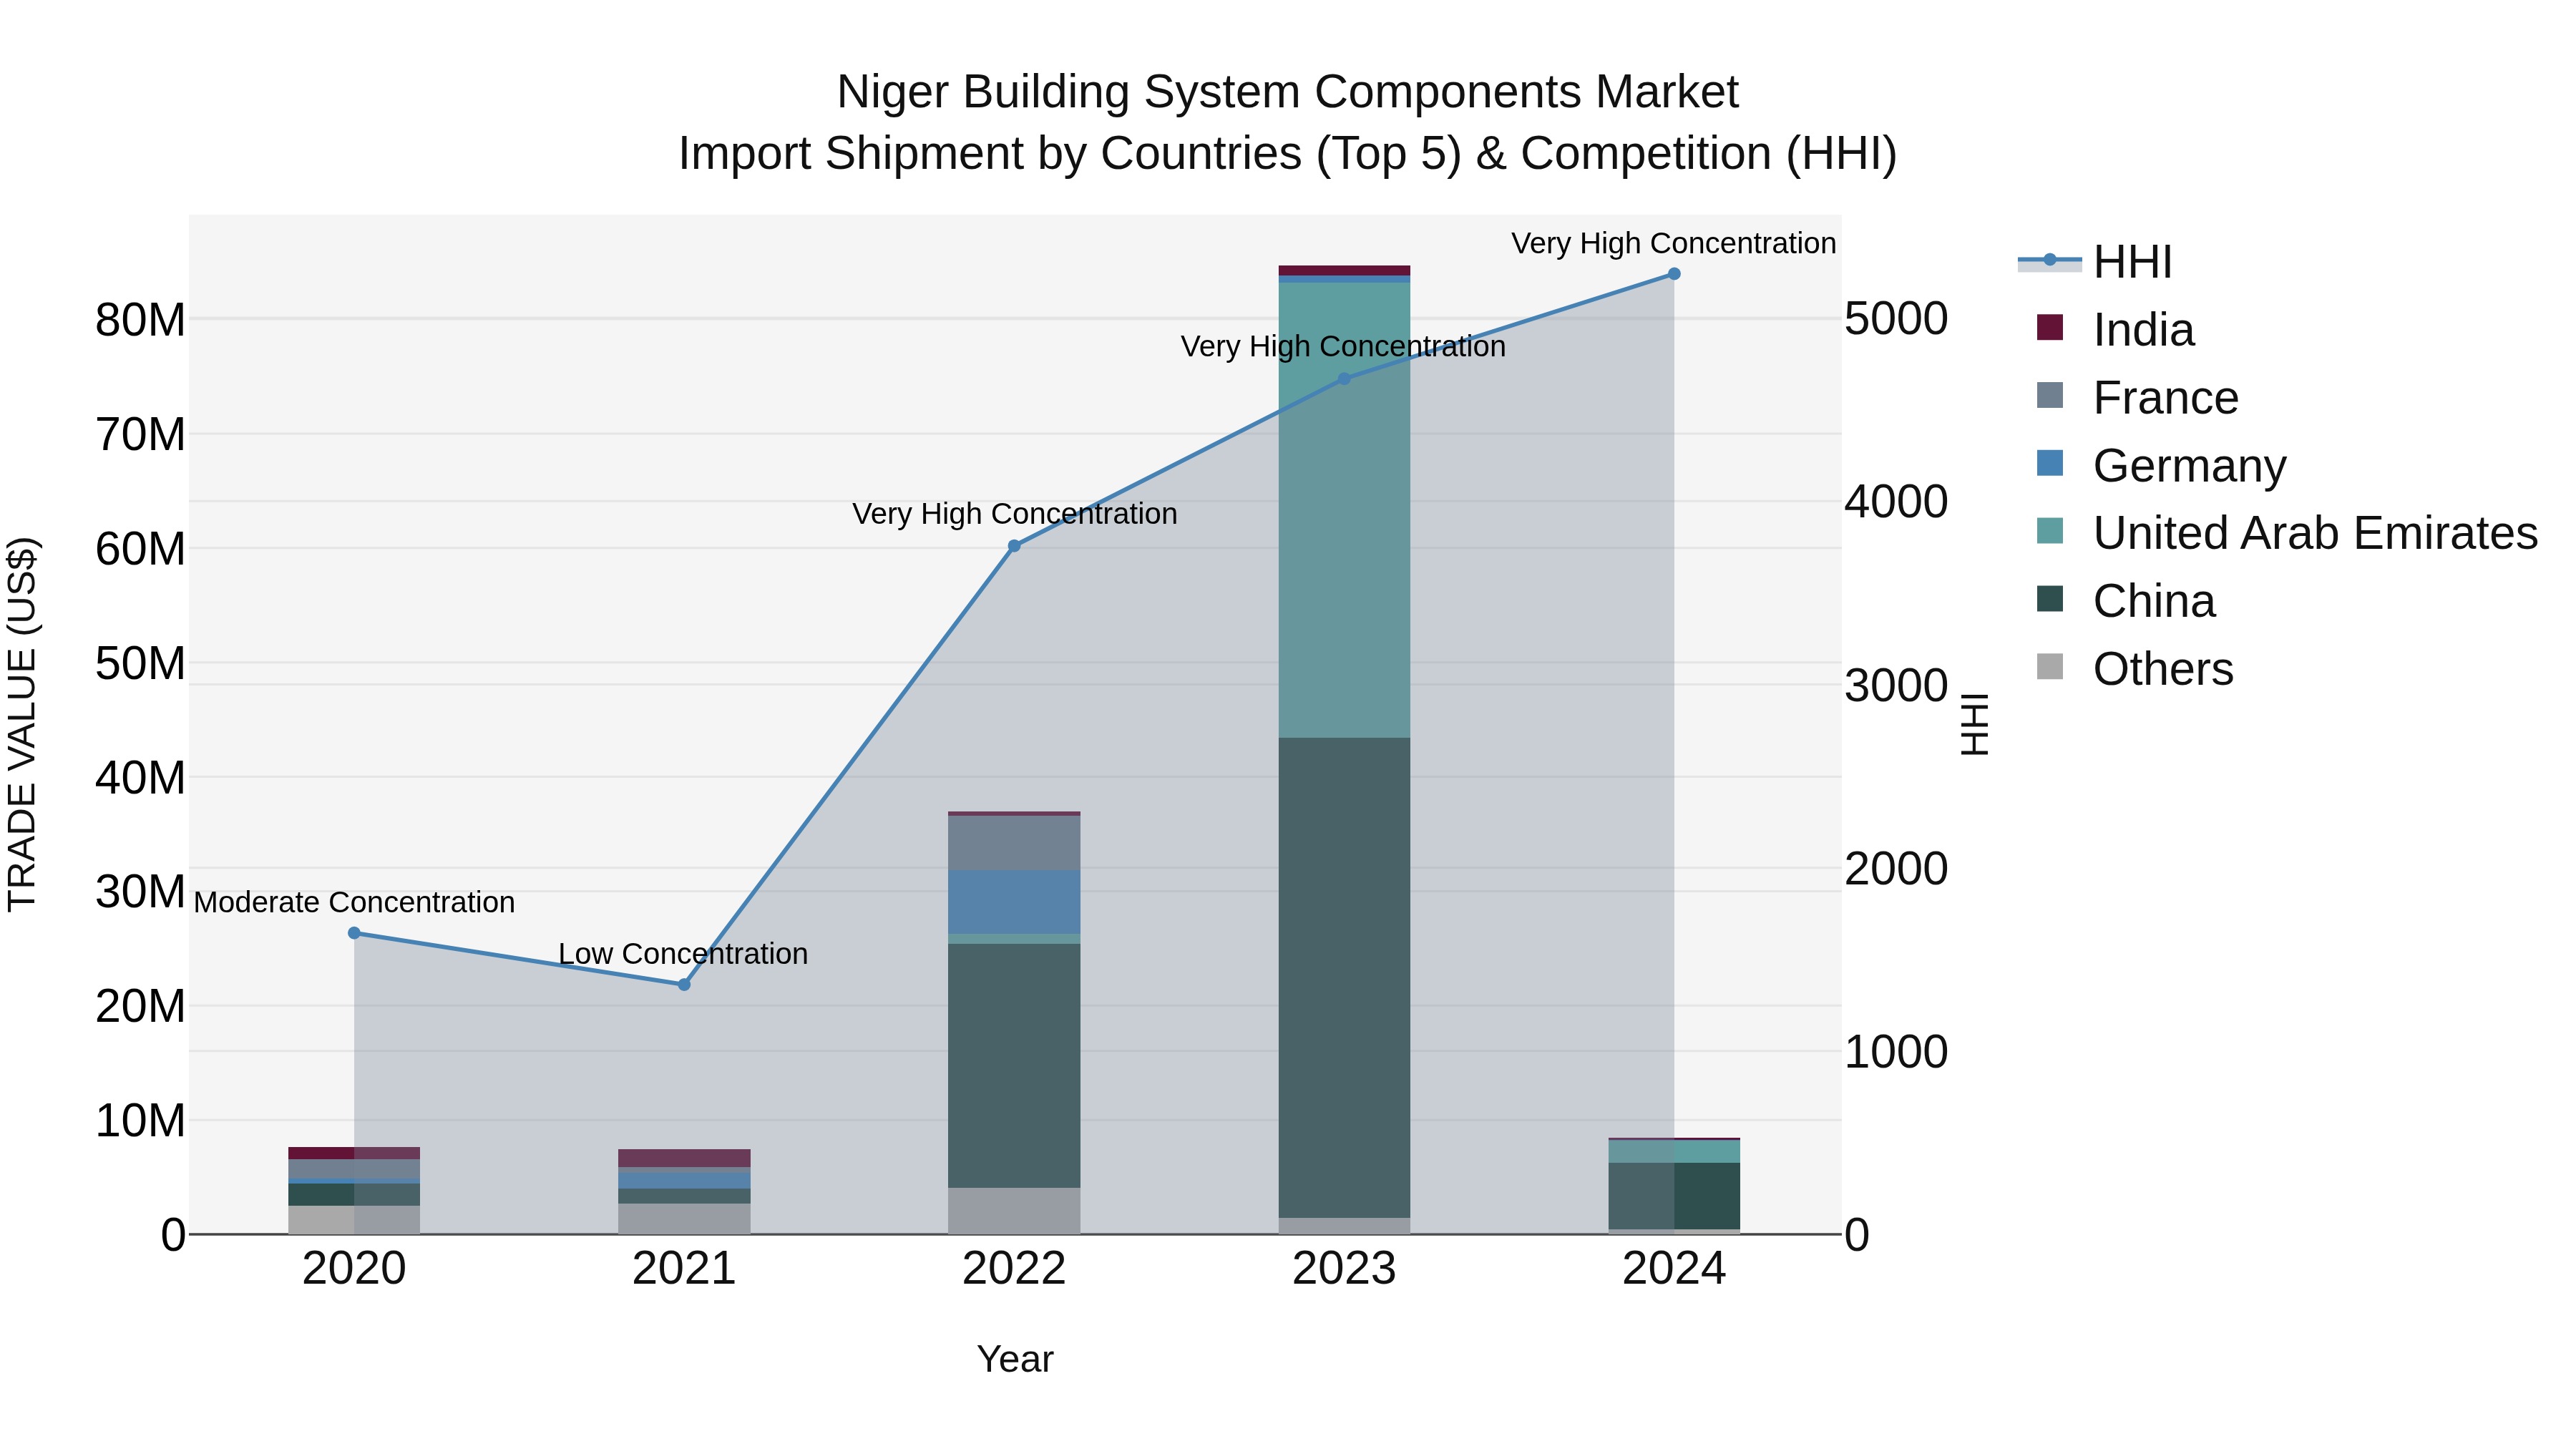The width and height of the screenshot is (2576, 1449).
Task: Click Very High Concentration label above 2024
Action: point(1673,243)
